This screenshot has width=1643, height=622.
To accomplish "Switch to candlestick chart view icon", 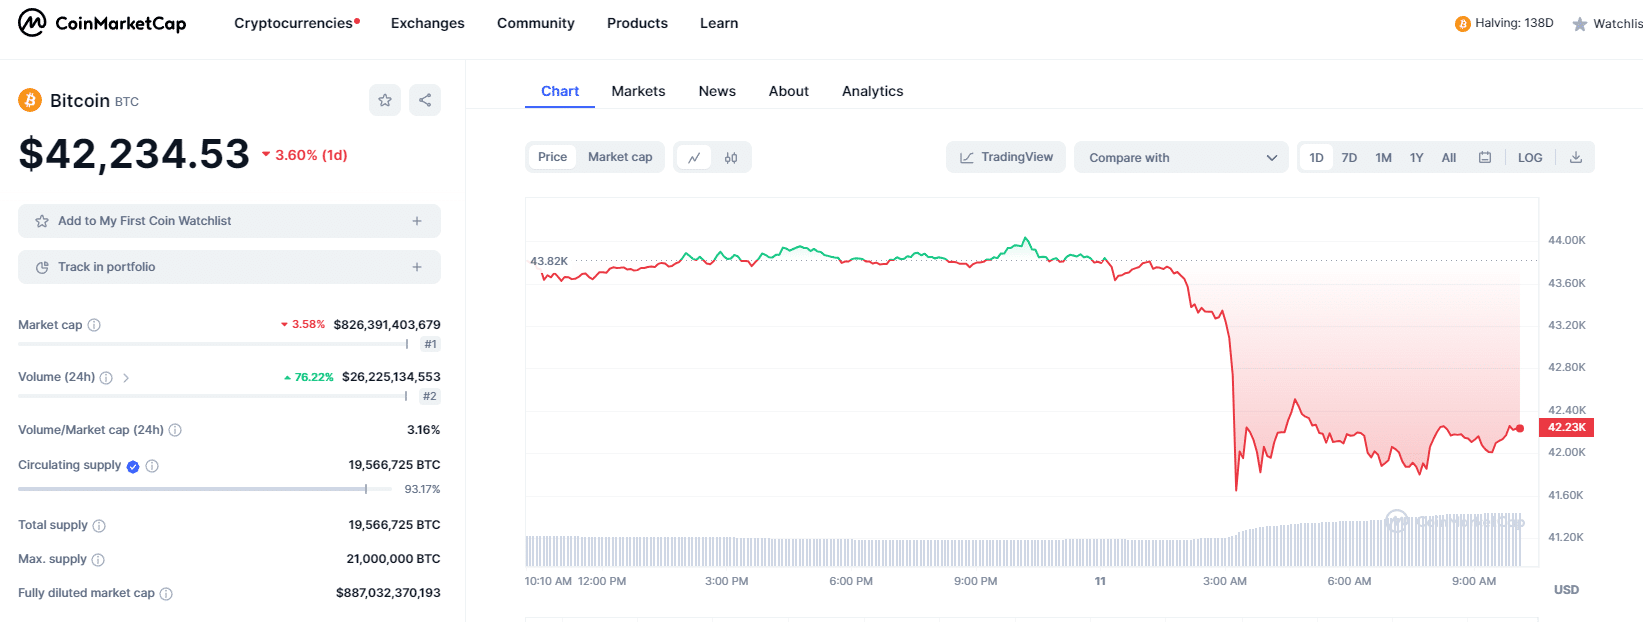I will pyautogui.click(x=731, y=158).
